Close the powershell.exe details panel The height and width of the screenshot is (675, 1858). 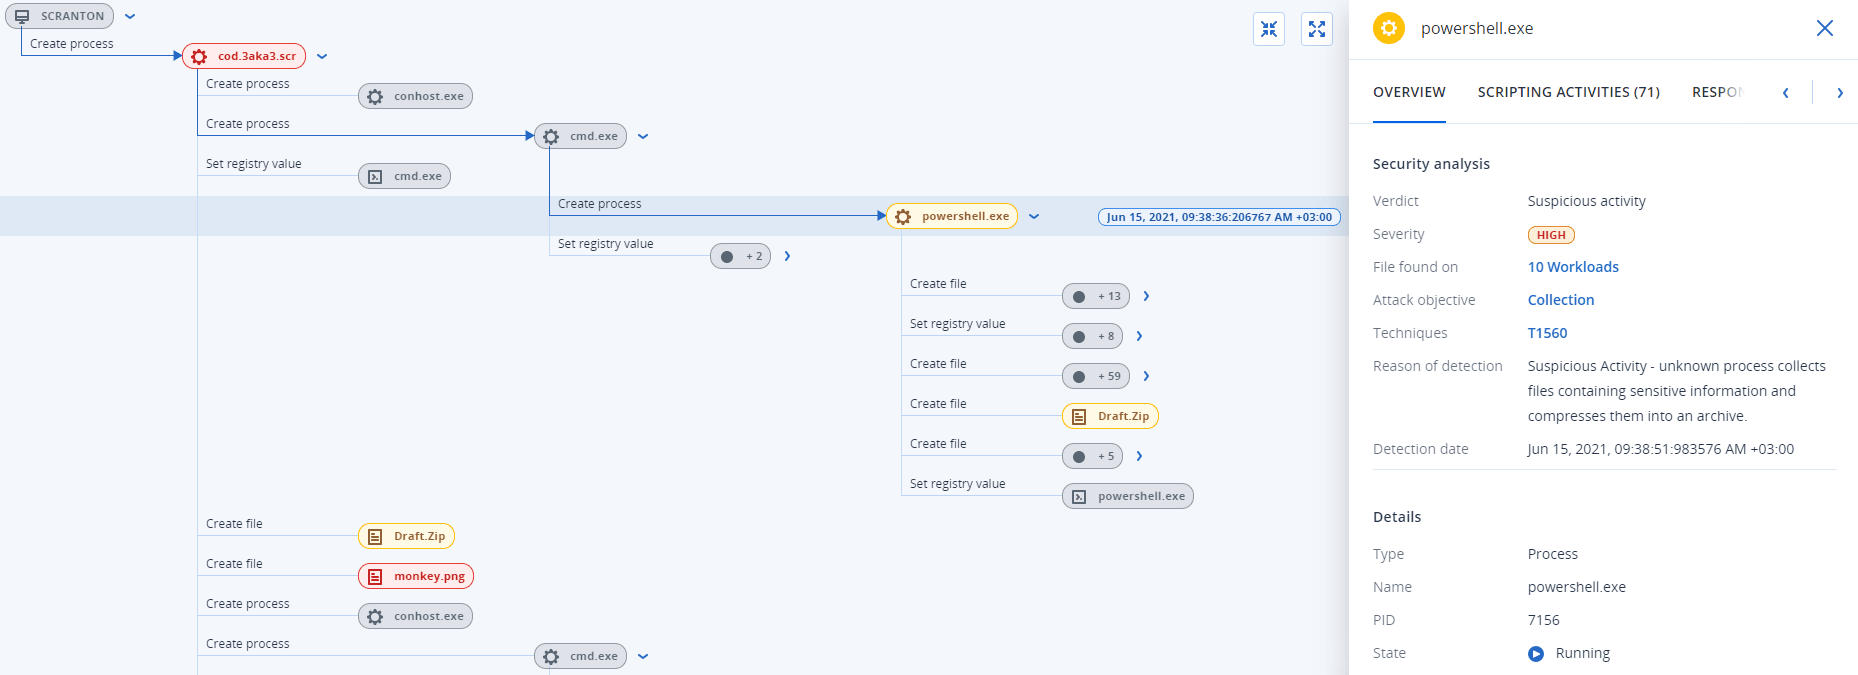tap(1824, 28)
